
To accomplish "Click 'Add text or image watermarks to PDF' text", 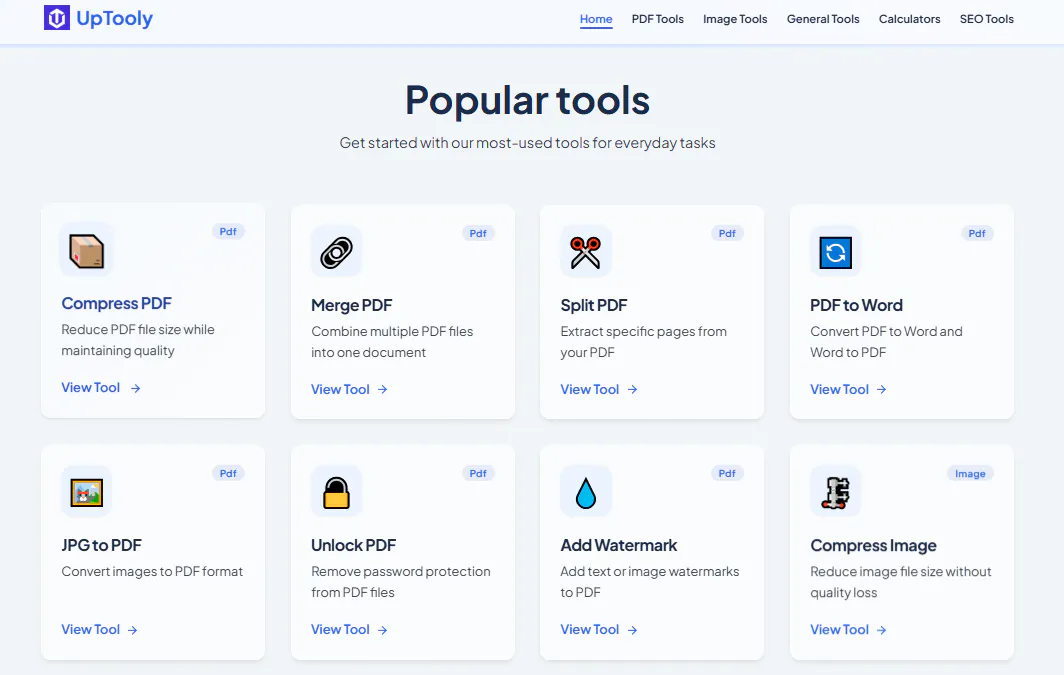I will tap(649, 582).
